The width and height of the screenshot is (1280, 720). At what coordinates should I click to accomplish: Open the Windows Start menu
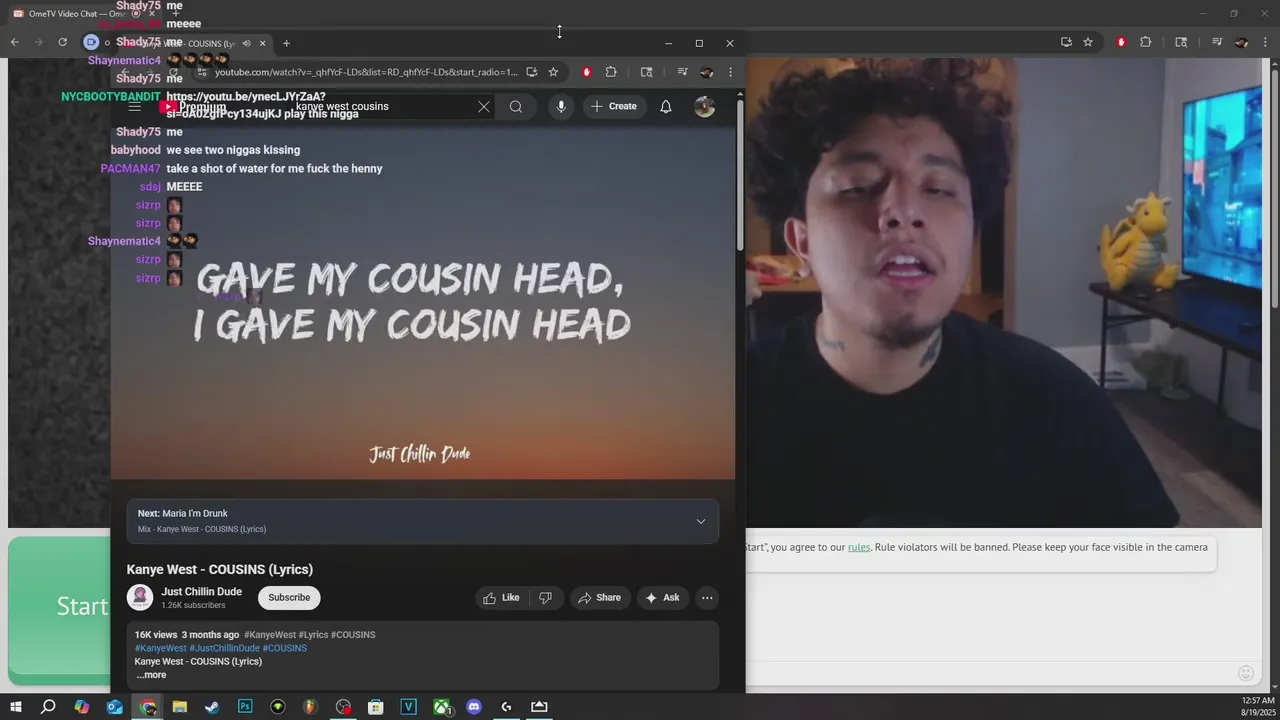coord(15,707)
